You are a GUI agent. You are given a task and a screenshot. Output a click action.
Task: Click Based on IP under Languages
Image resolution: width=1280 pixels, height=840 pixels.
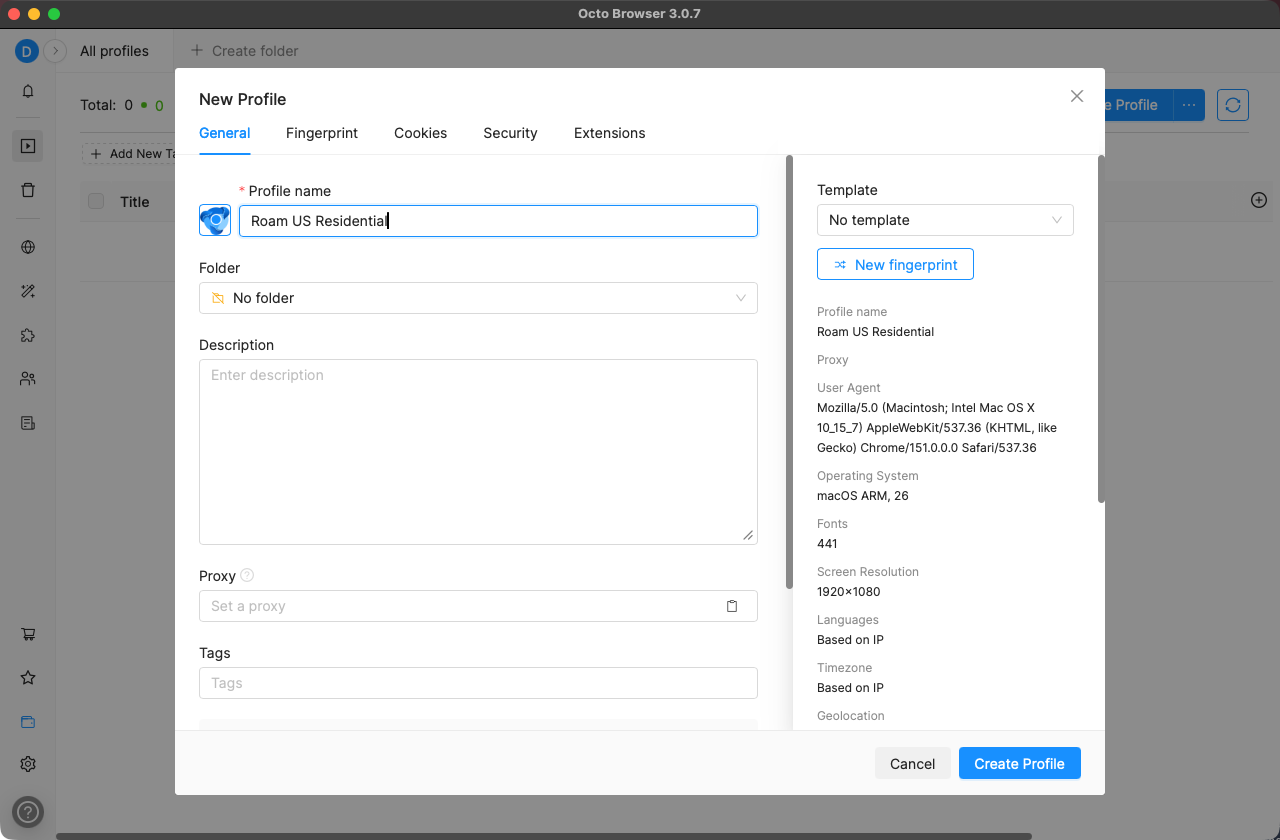point(850,640)
